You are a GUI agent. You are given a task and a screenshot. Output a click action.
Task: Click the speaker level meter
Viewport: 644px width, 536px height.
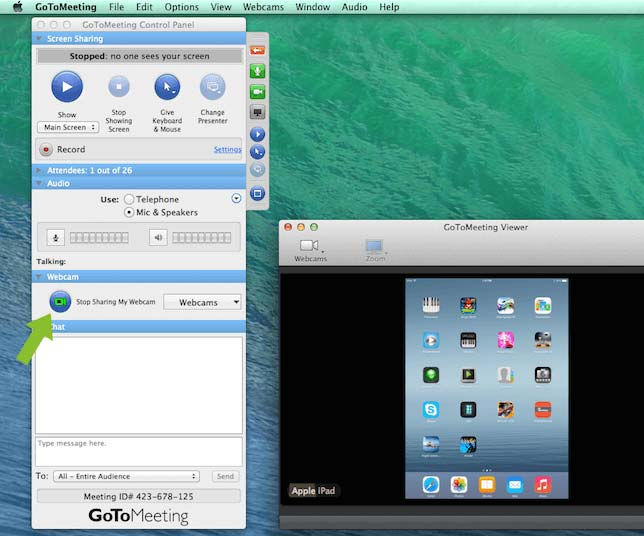[x=202, y=238]
